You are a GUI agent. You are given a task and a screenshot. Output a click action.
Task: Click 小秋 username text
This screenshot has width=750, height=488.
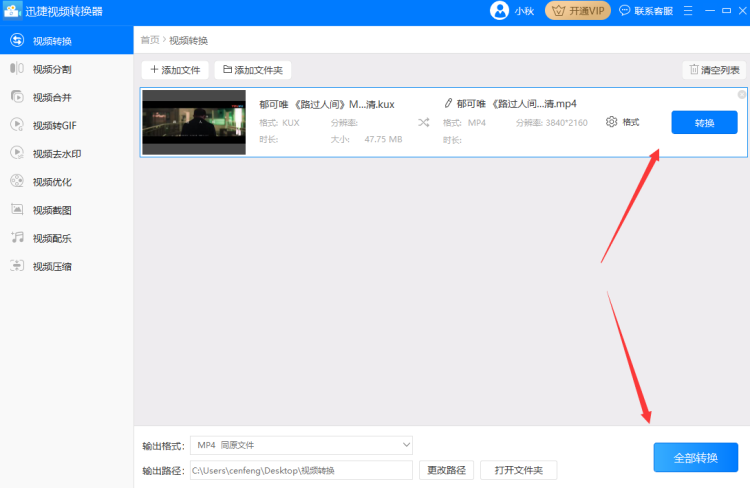point(524,11)
